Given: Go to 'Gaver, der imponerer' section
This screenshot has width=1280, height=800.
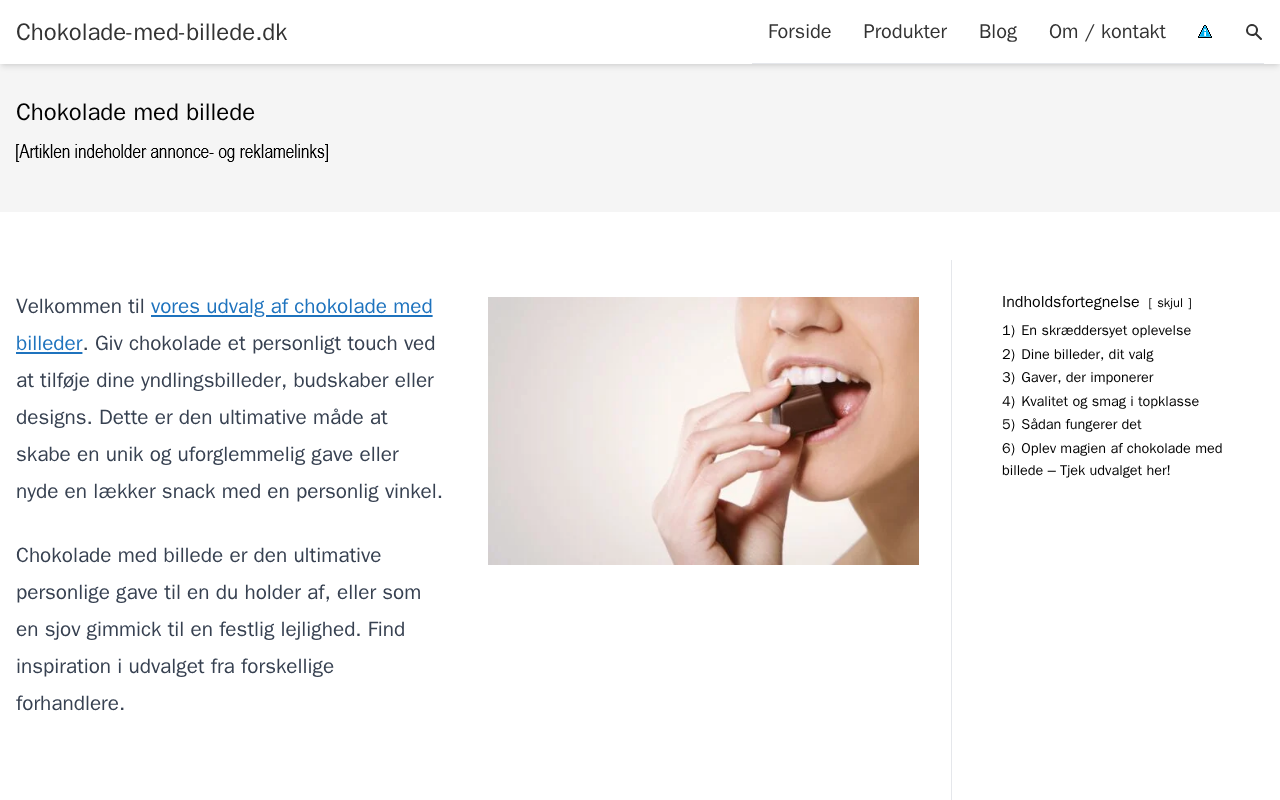Looking at the screenshot, I should tap(1078, 377).
